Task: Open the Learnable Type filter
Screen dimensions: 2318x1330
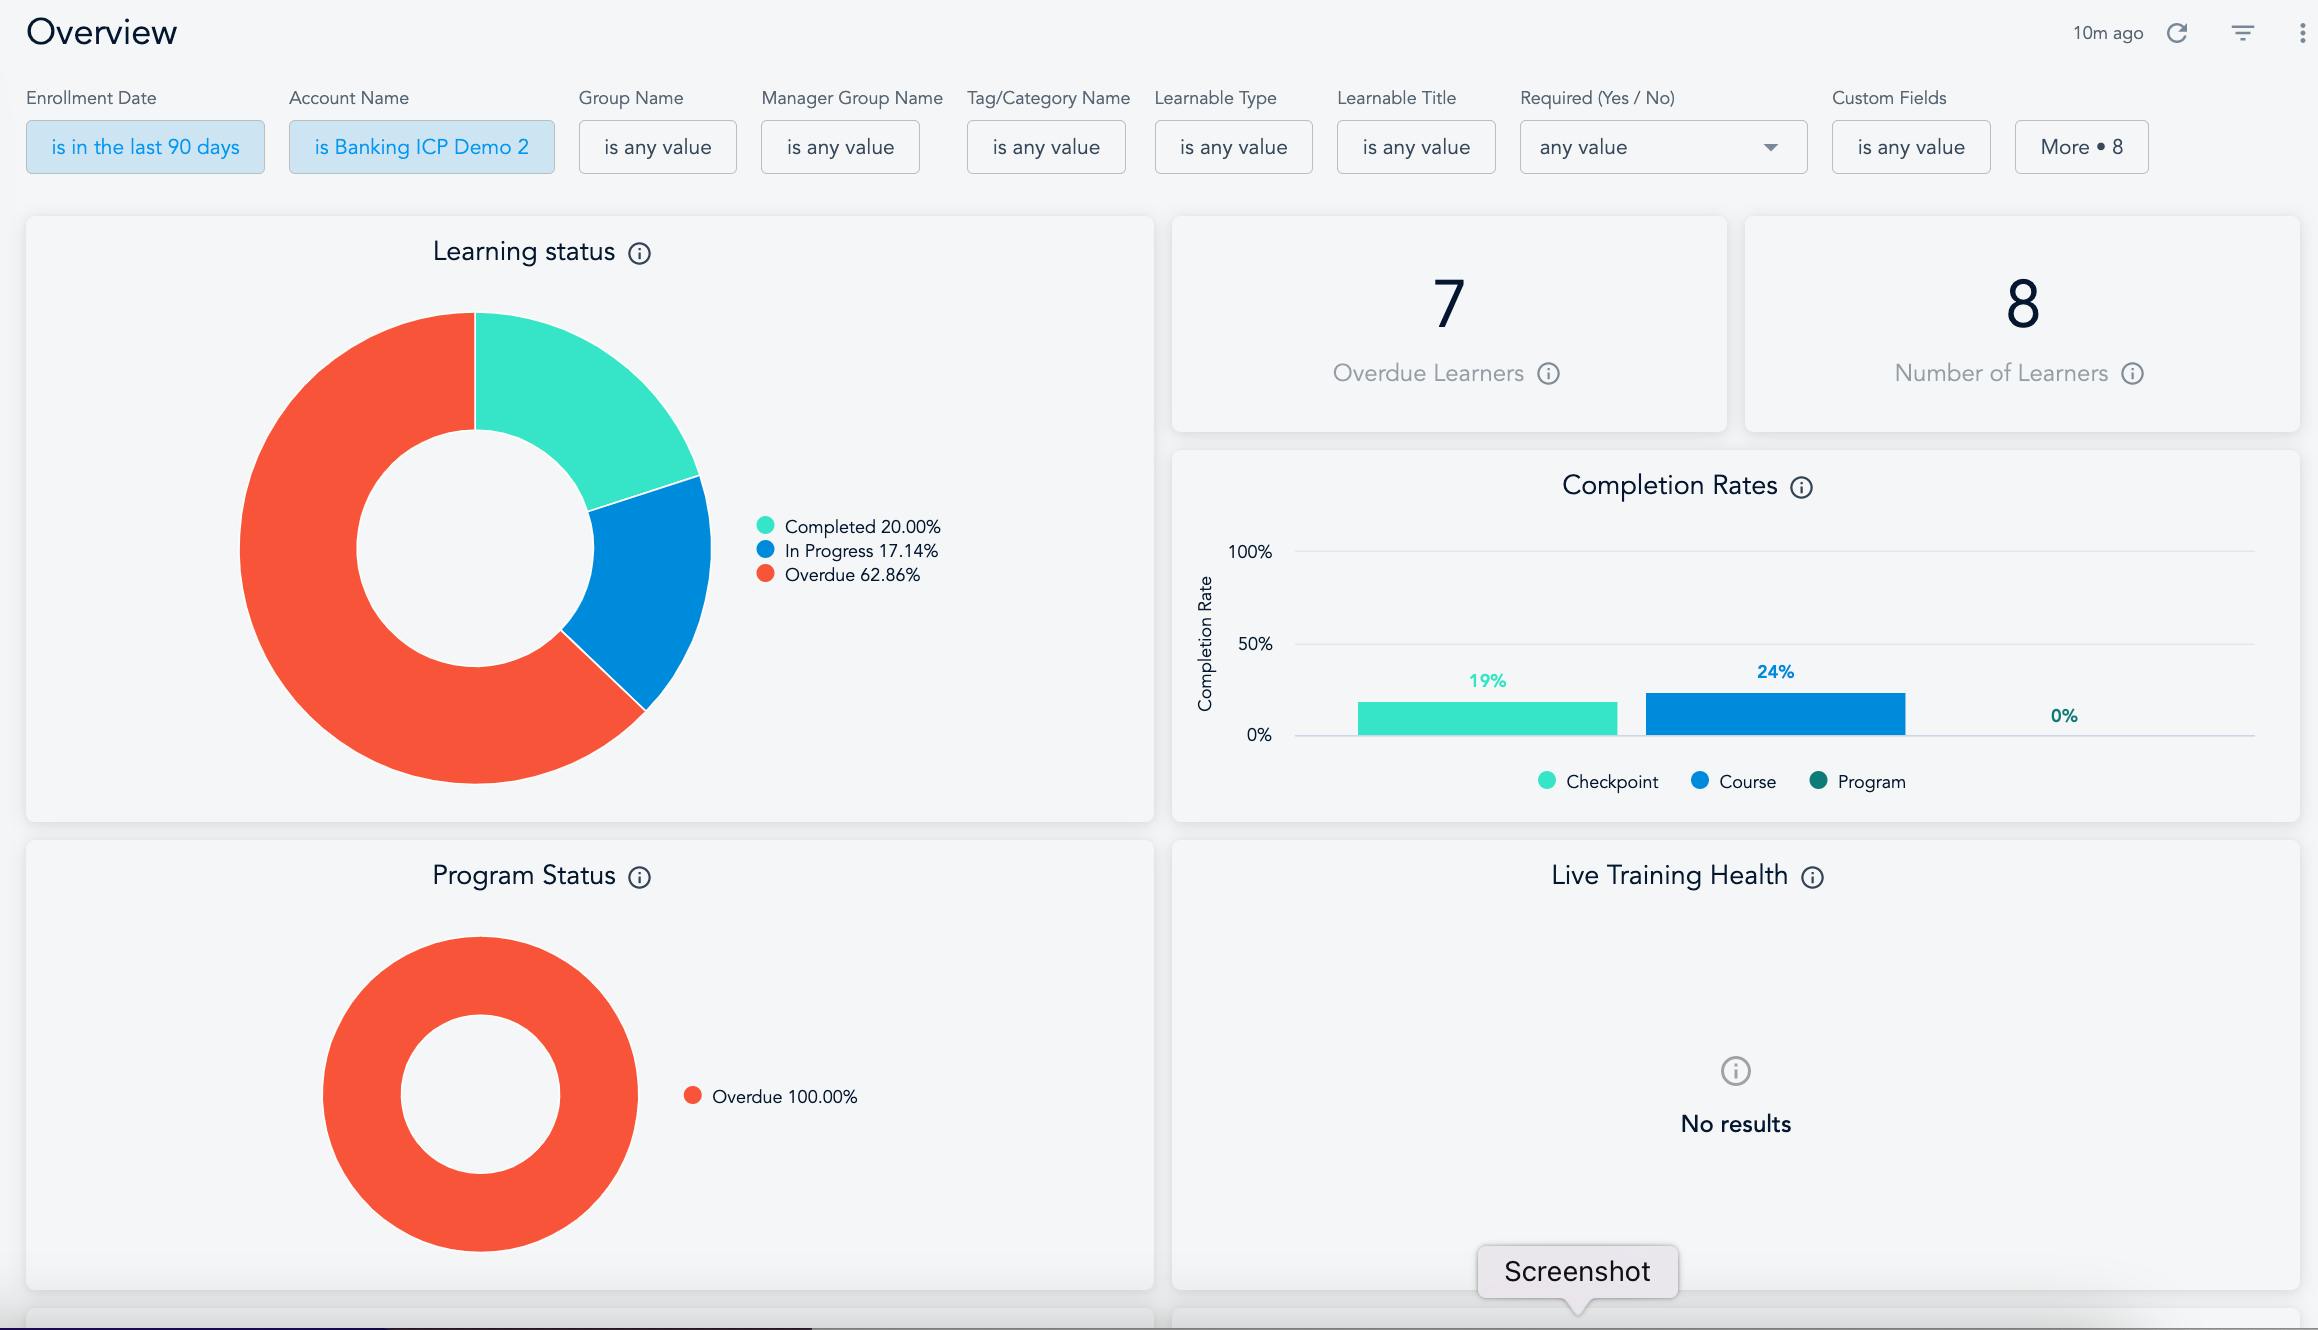Action: [1233, 147]
